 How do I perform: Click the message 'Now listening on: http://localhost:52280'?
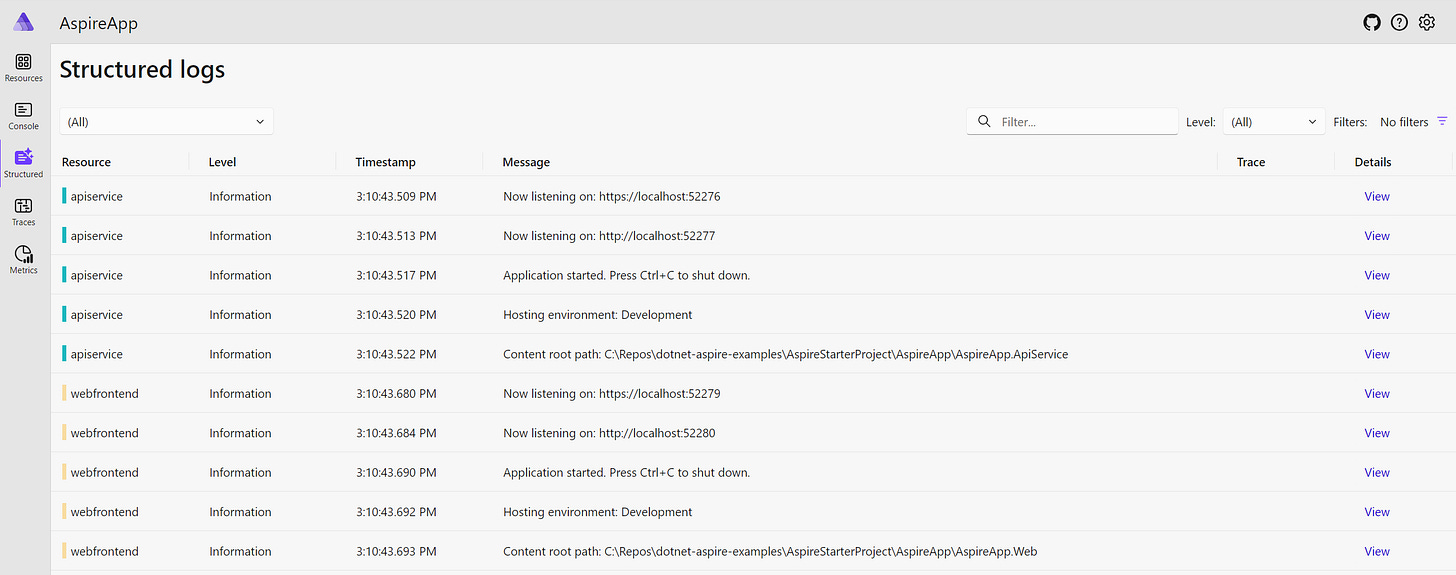(x=609, y=433)
